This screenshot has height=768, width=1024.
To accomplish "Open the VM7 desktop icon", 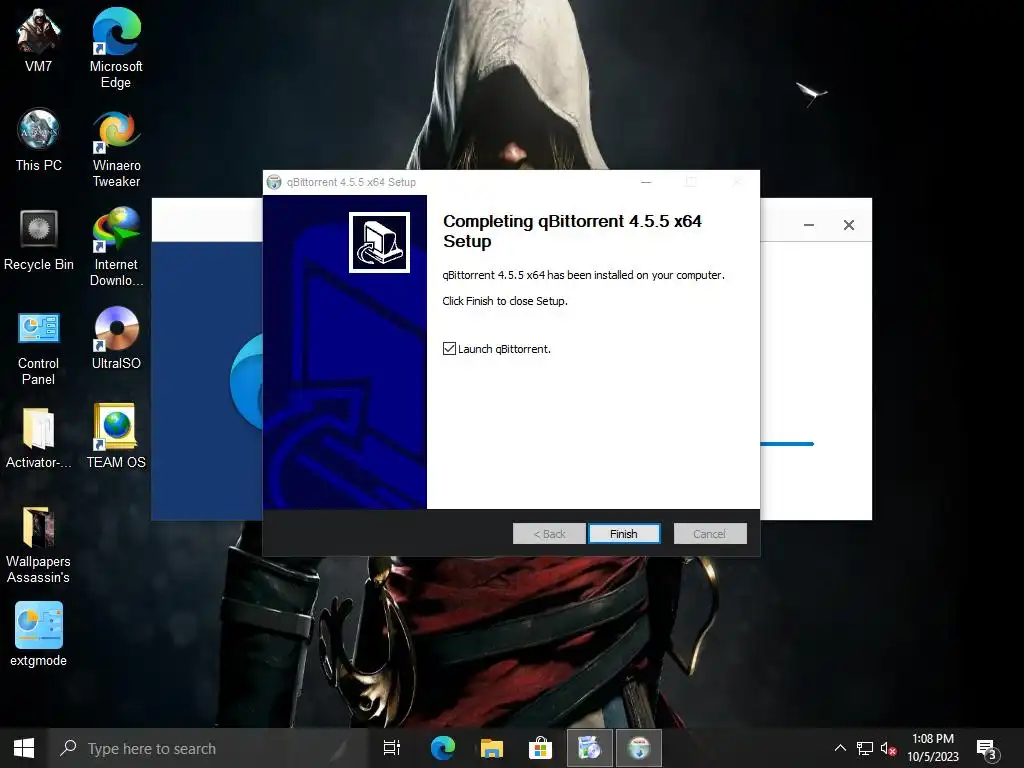I will click(39, 40).
